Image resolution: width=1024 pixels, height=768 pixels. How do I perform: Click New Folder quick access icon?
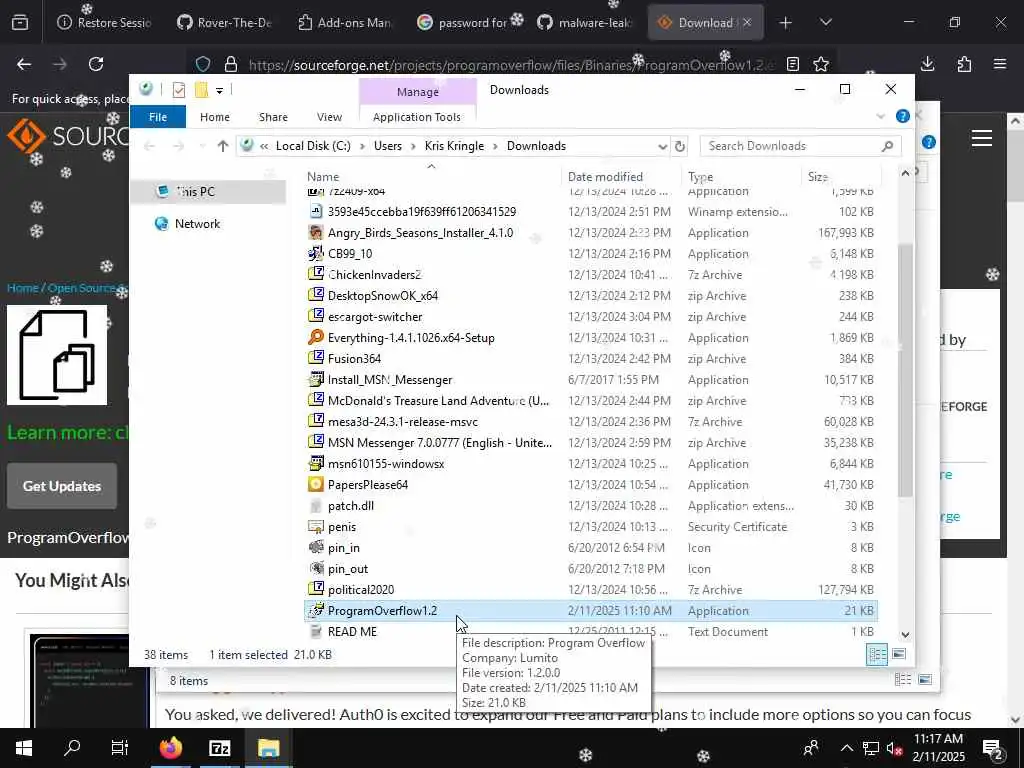[201, 90]
